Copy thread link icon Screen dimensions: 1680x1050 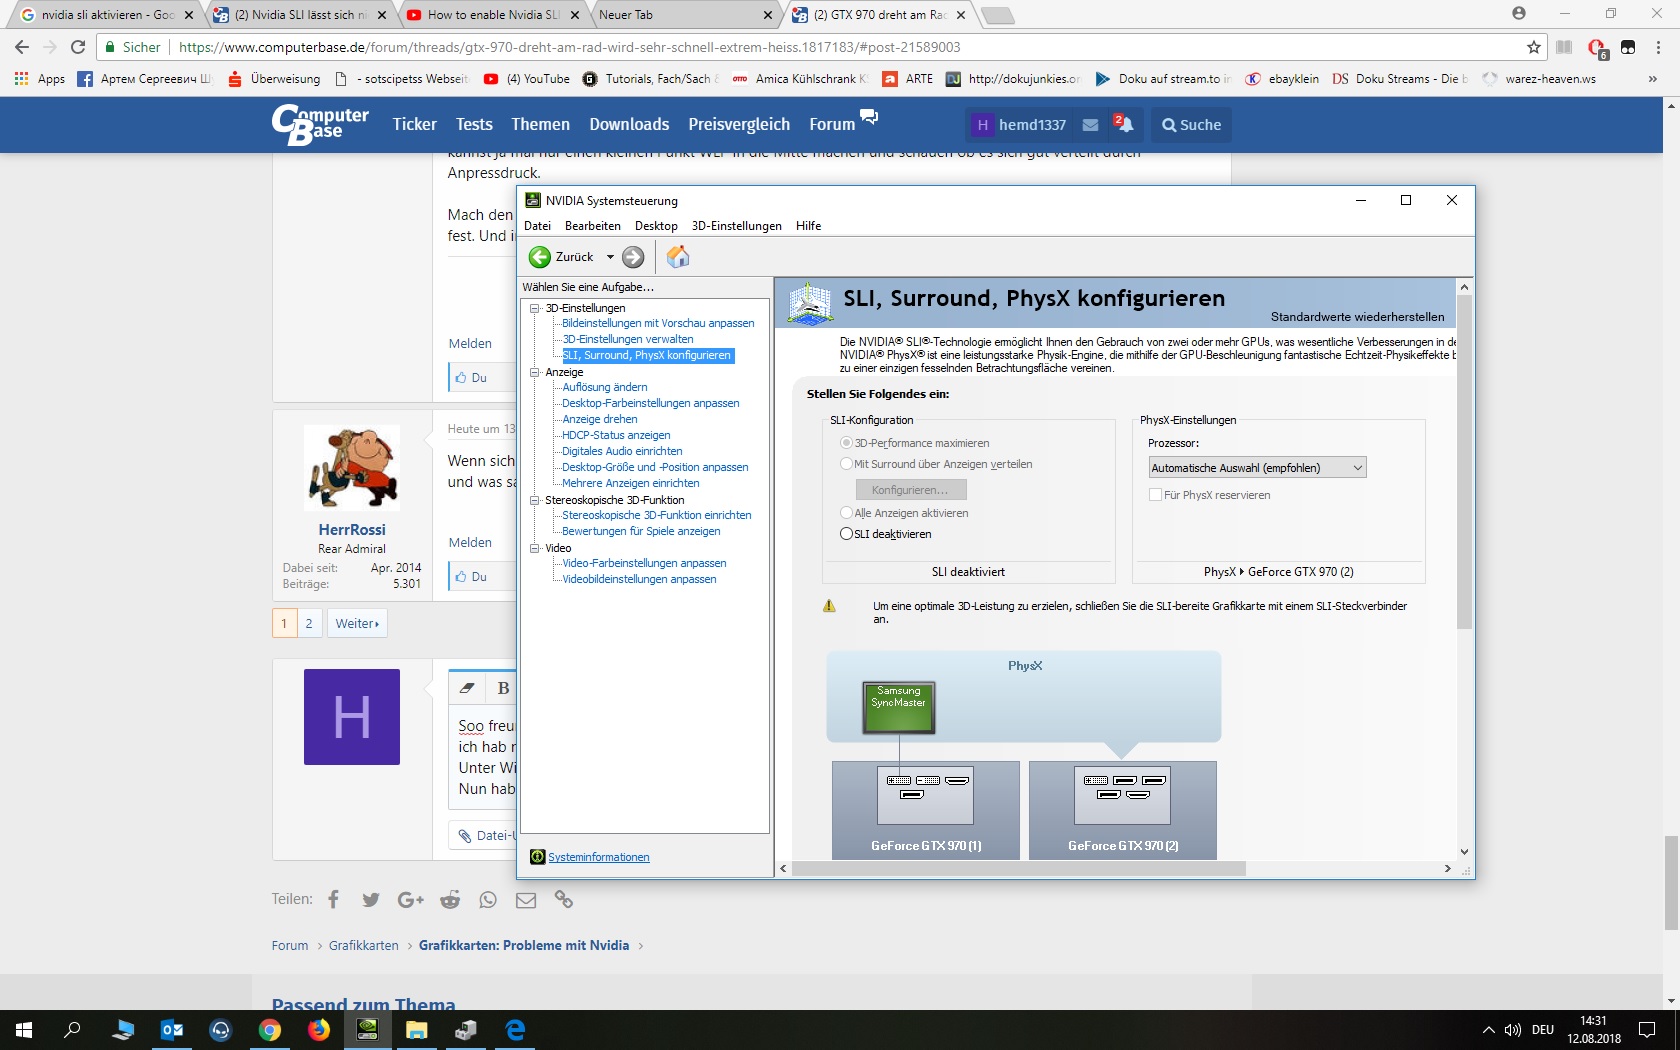tap(564, 899)
